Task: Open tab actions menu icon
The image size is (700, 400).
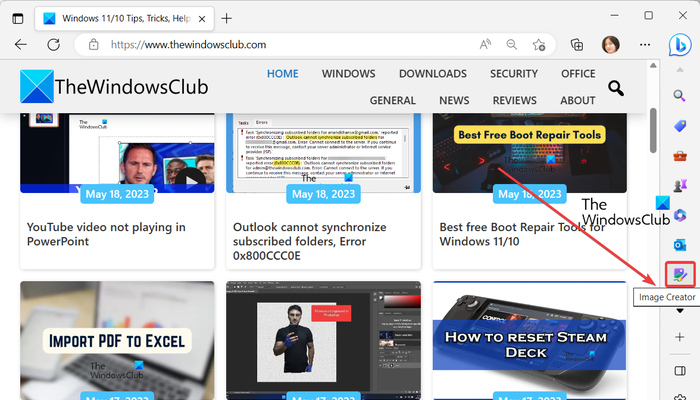Action: pos(18,19)
